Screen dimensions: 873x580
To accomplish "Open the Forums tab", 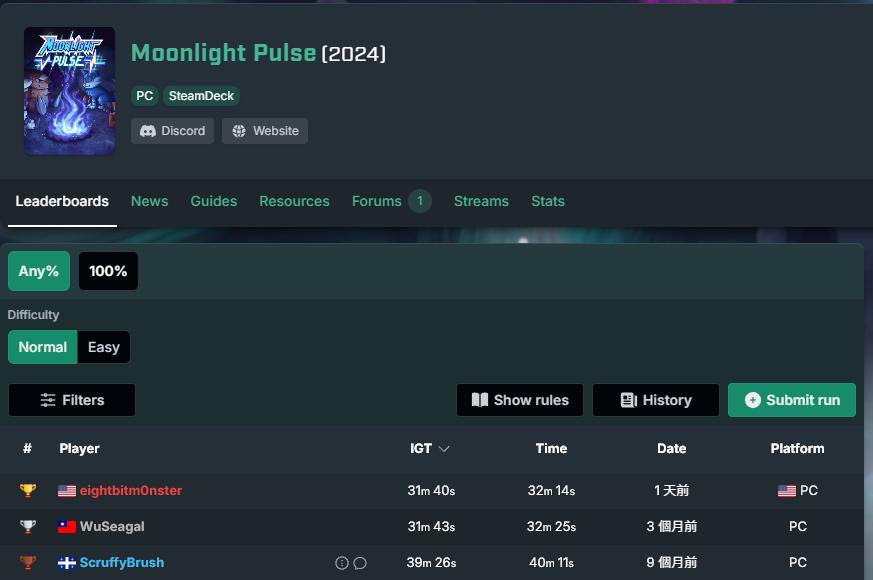I will tap(376, 201).
